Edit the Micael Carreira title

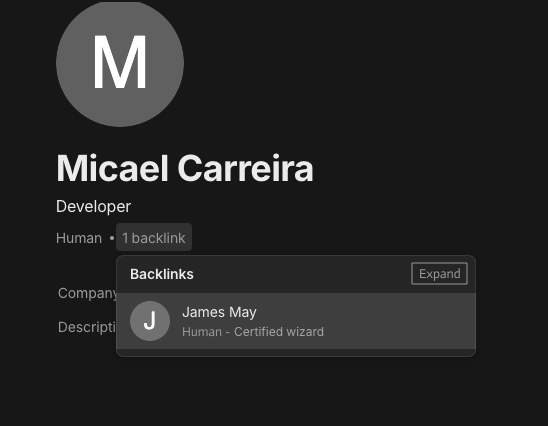[185, 168]
